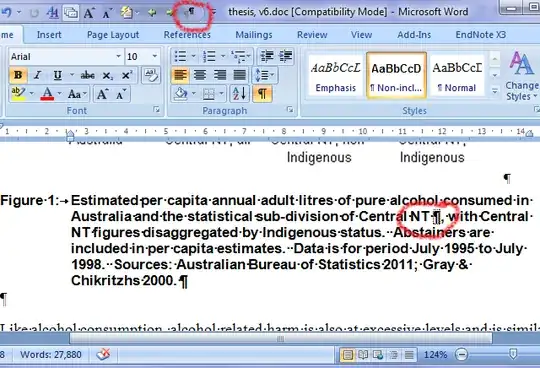Click the Words: 27,880 word count
This screenshot has height=368, width=540.
click(51, 355)
